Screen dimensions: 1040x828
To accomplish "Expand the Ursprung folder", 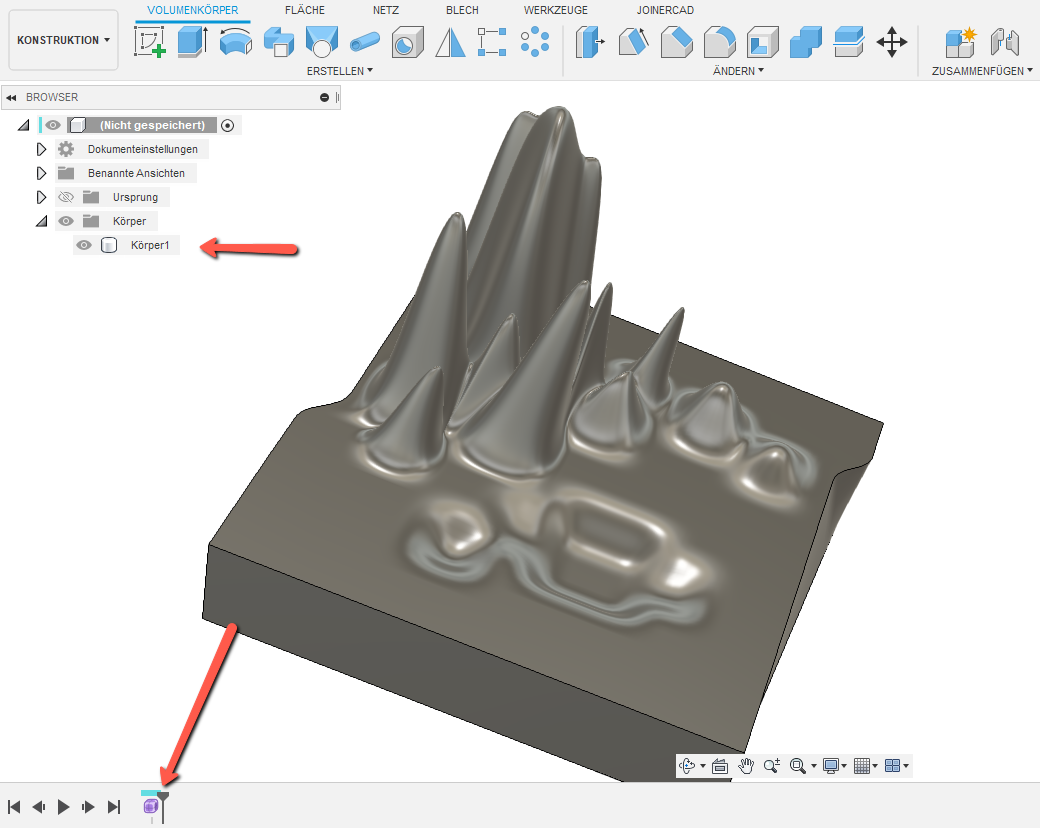I will pos(41,197).
